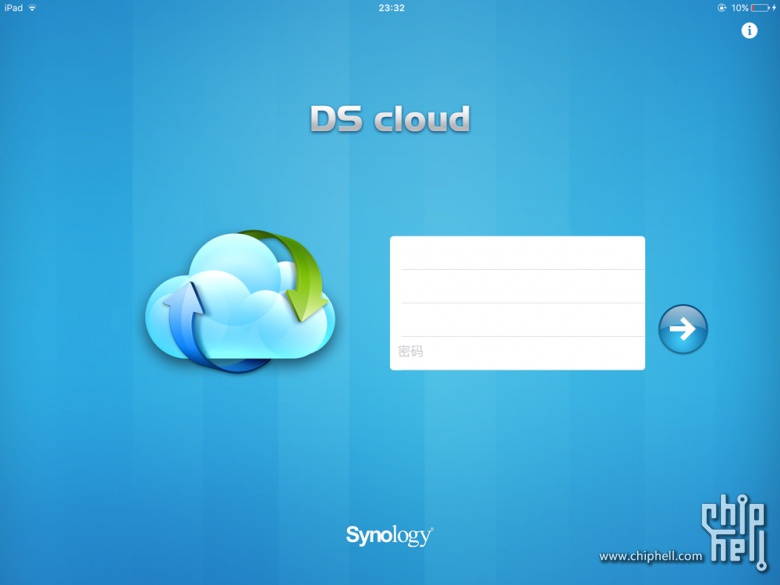Screen dimensions: 780x585
Task: Focus the 密码 password field
Action: pyautogui.click(x=517, y=353)
